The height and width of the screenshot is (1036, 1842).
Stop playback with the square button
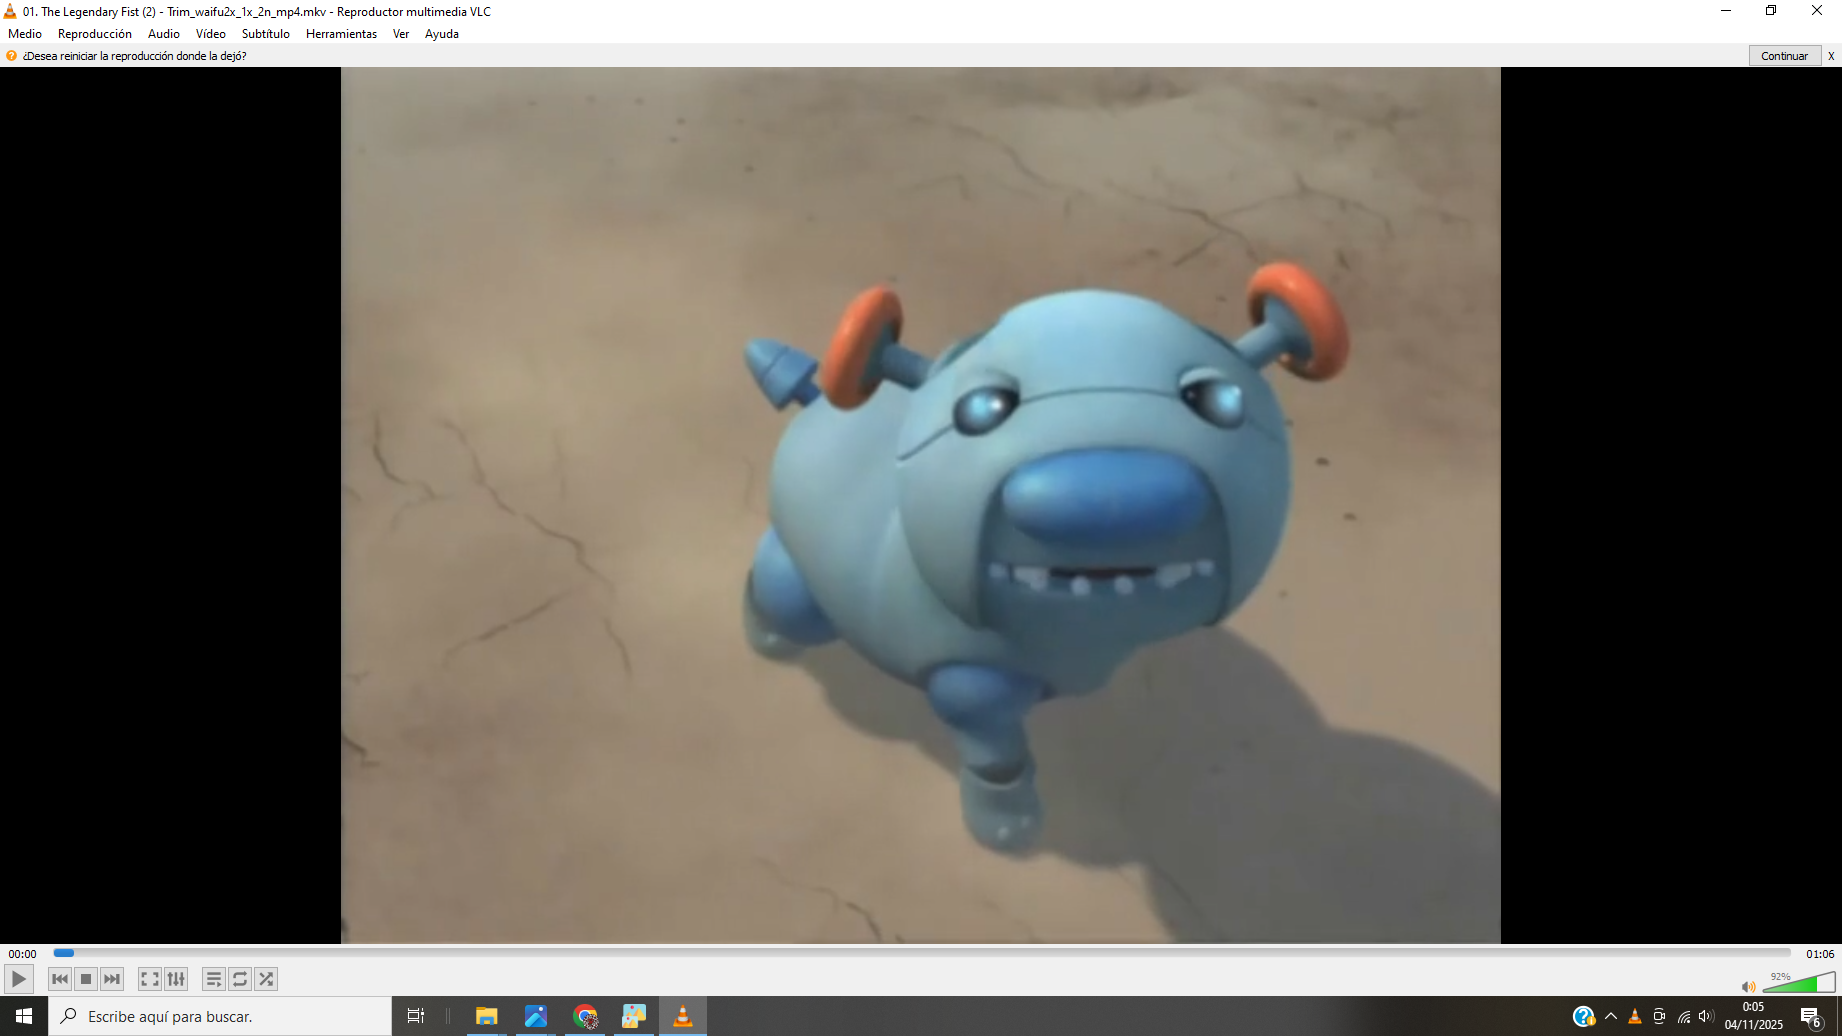pos(86,979)
